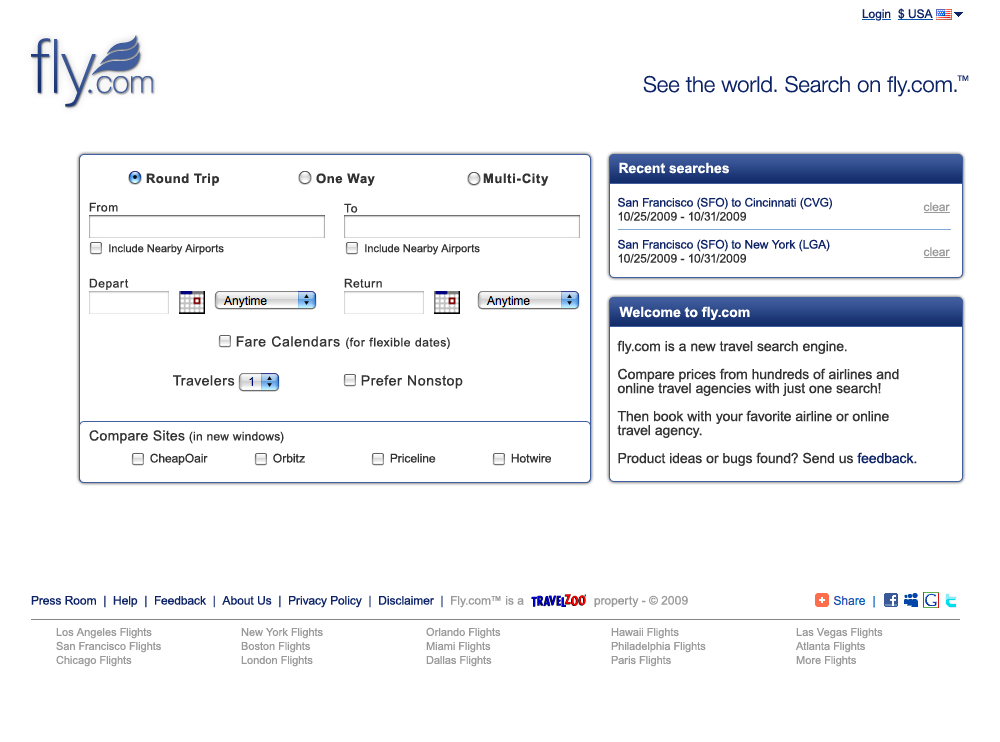The height and width of the screenshot is (742, 1000).
Task: Open Orlando Flights link
Action: pyautogui.click(x=463, y=632)
